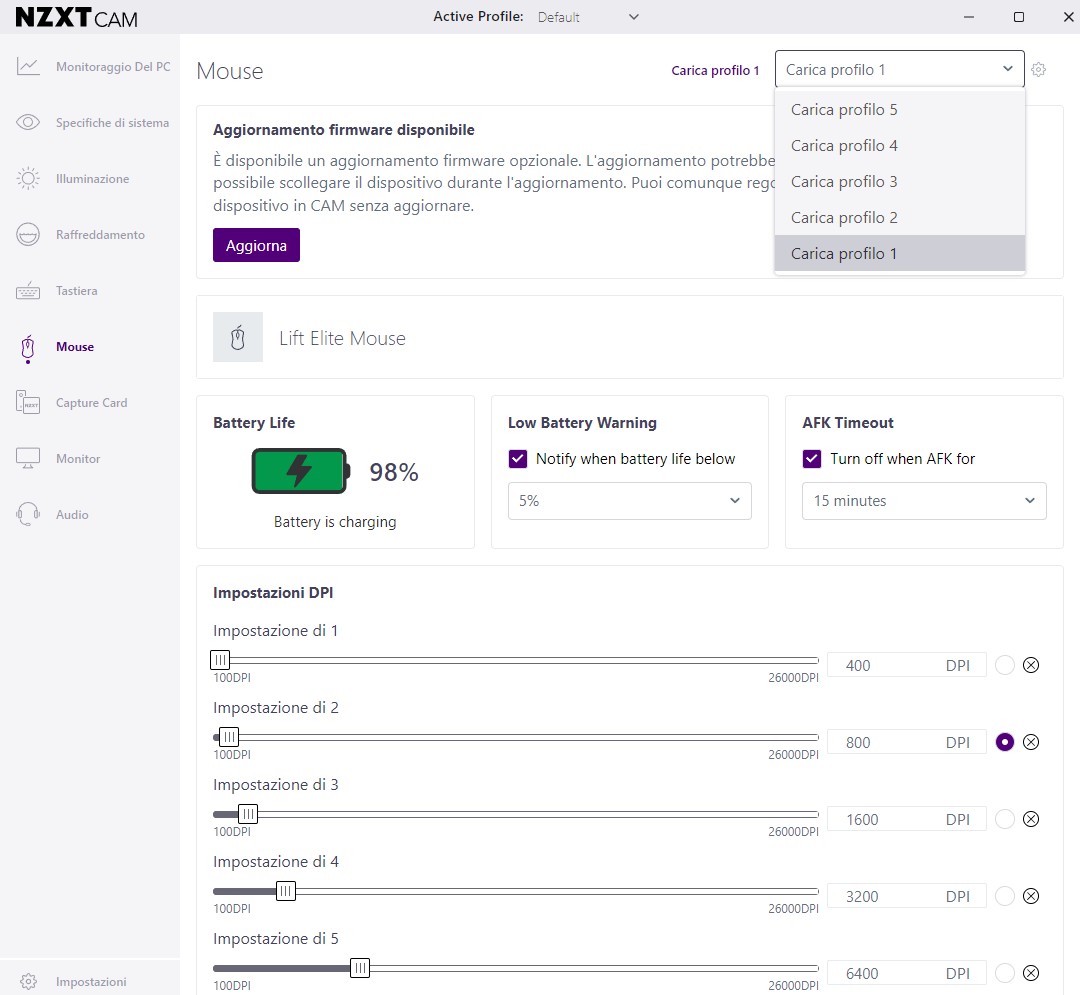This screenshot has width=1080, height=995.
Task: Click the Aggiorna firmware button
Action: pos(256,245)
